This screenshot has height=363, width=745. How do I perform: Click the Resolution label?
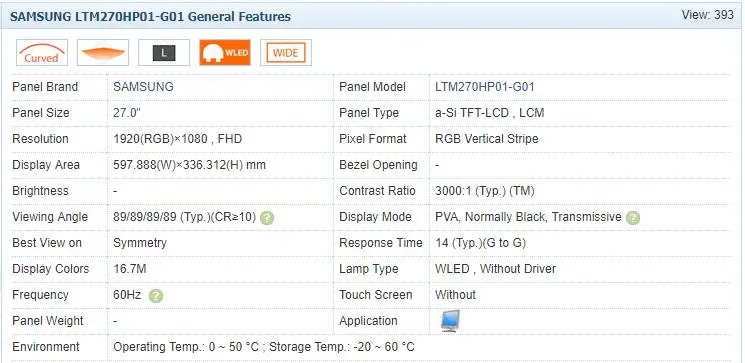40,139
